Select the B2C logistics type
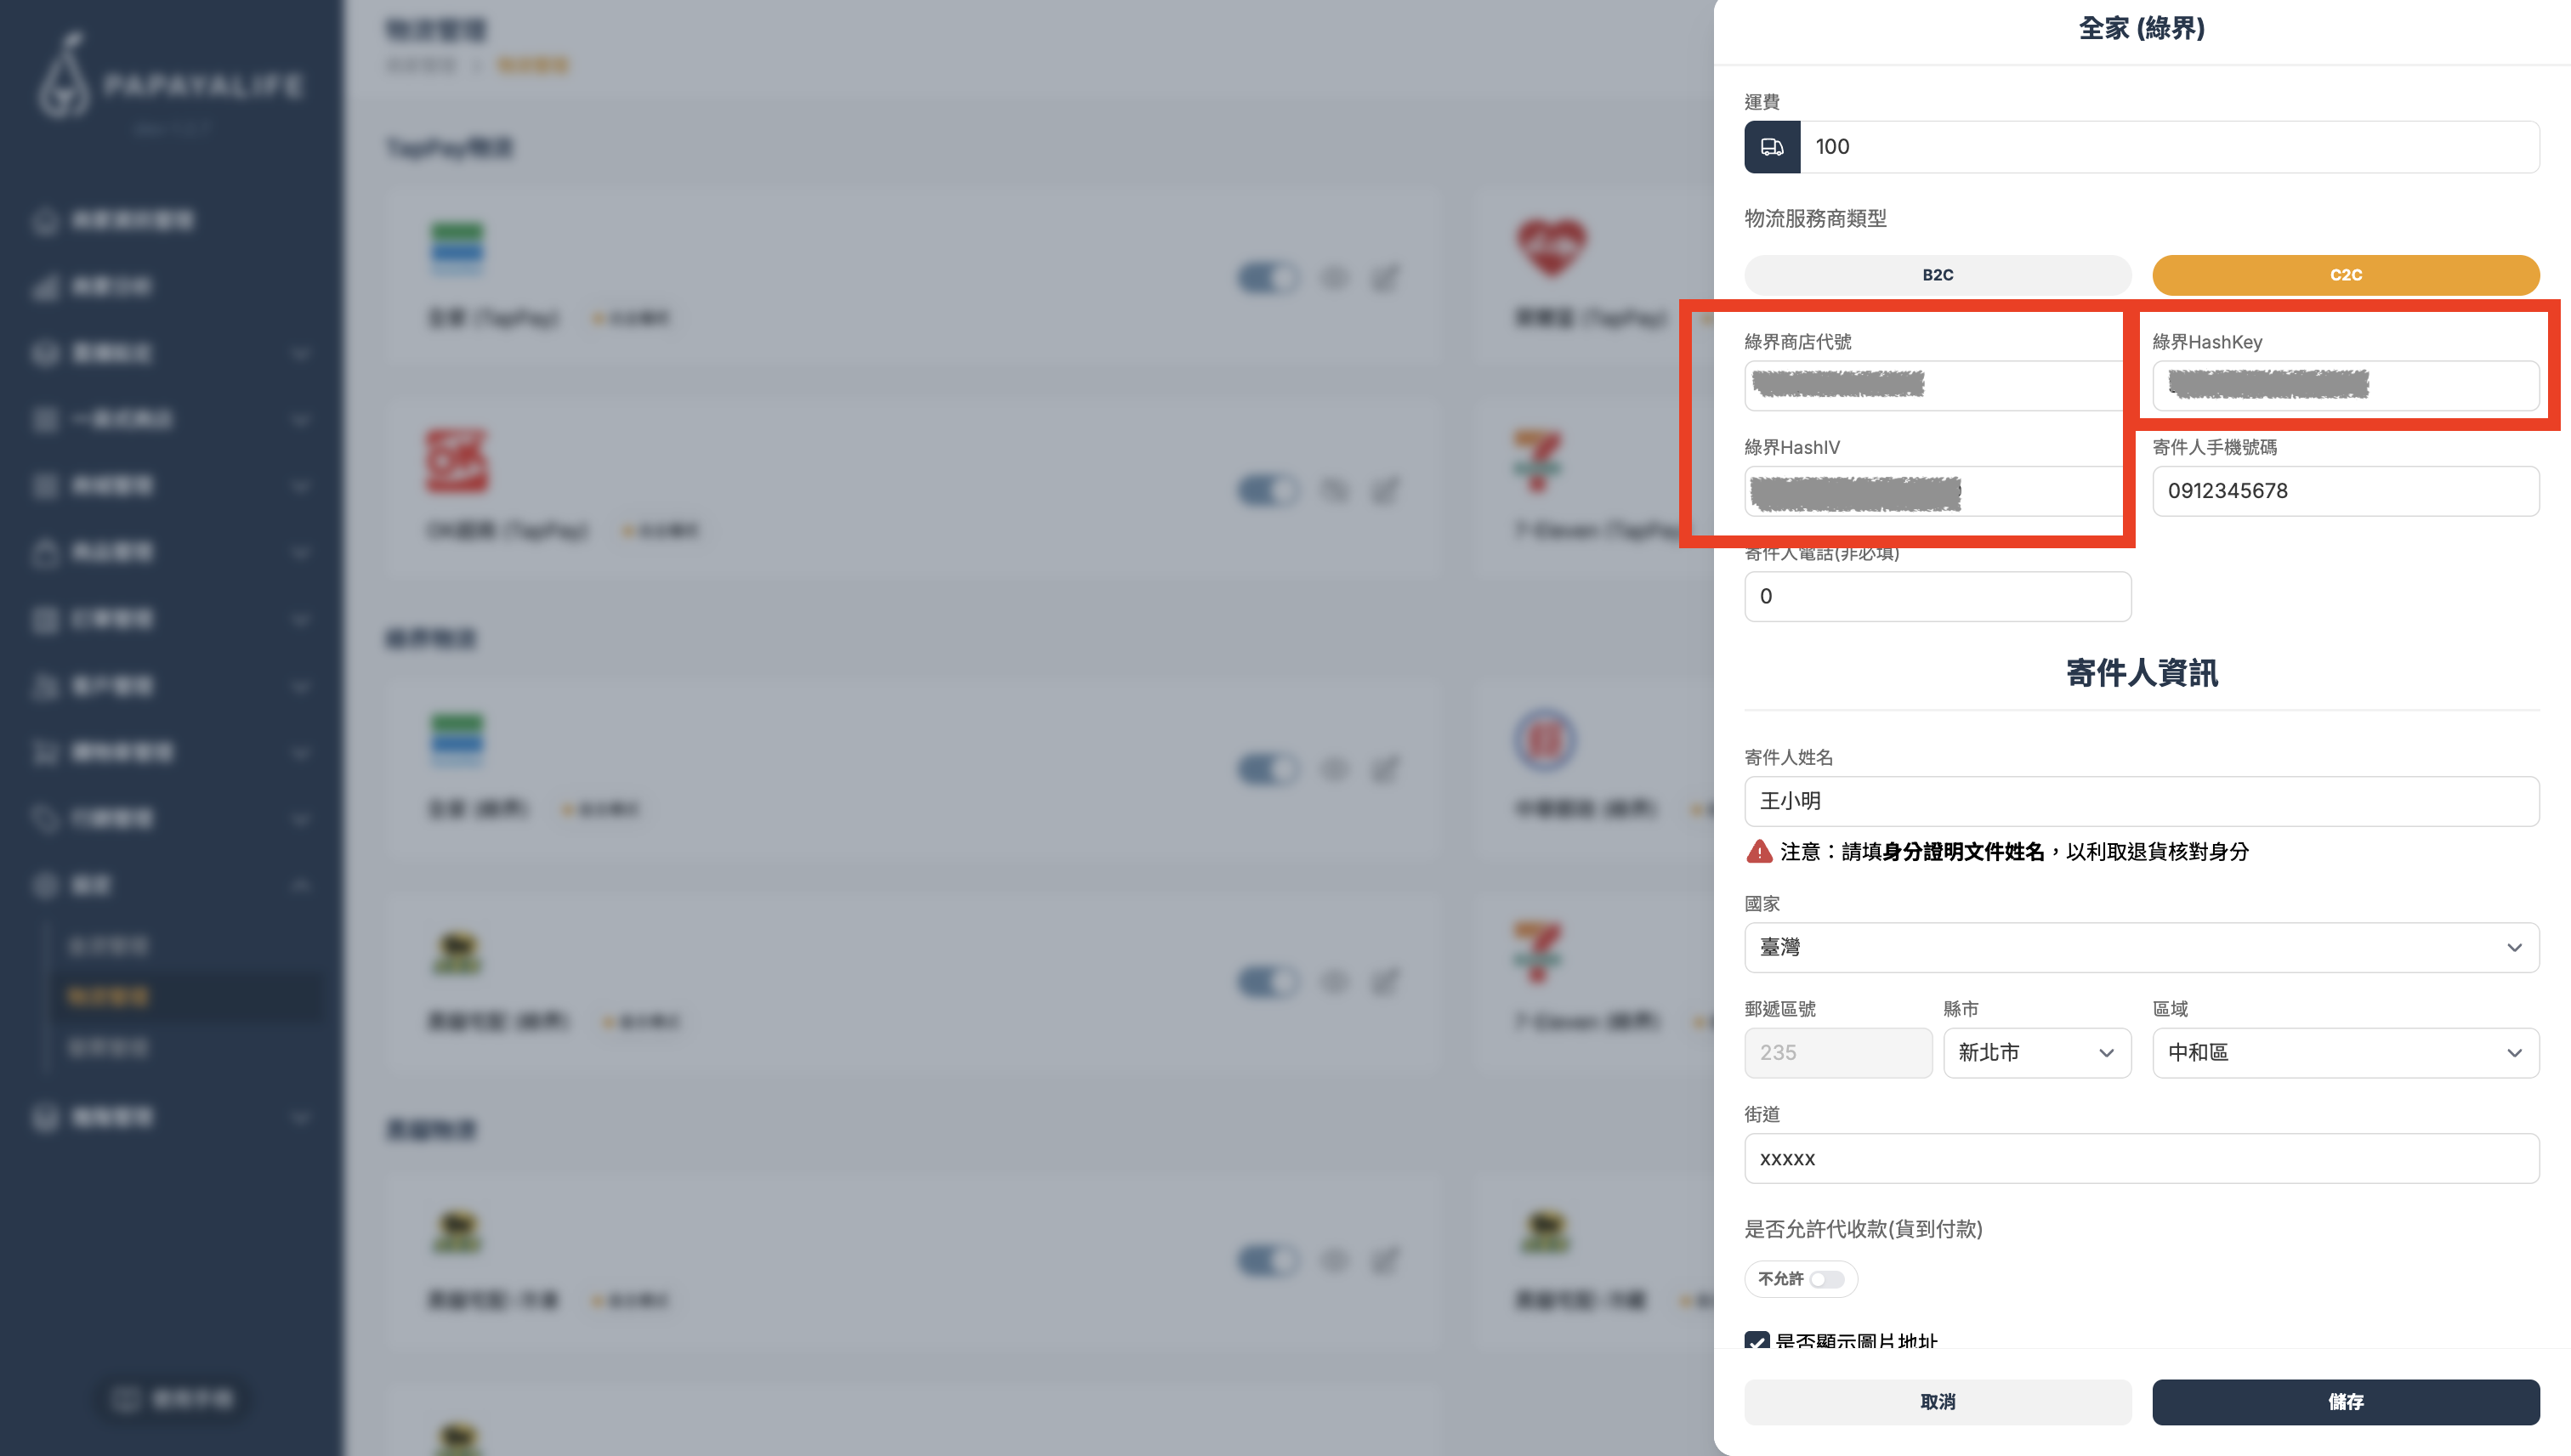Screen dimensions: 2571x1456 1937,275
